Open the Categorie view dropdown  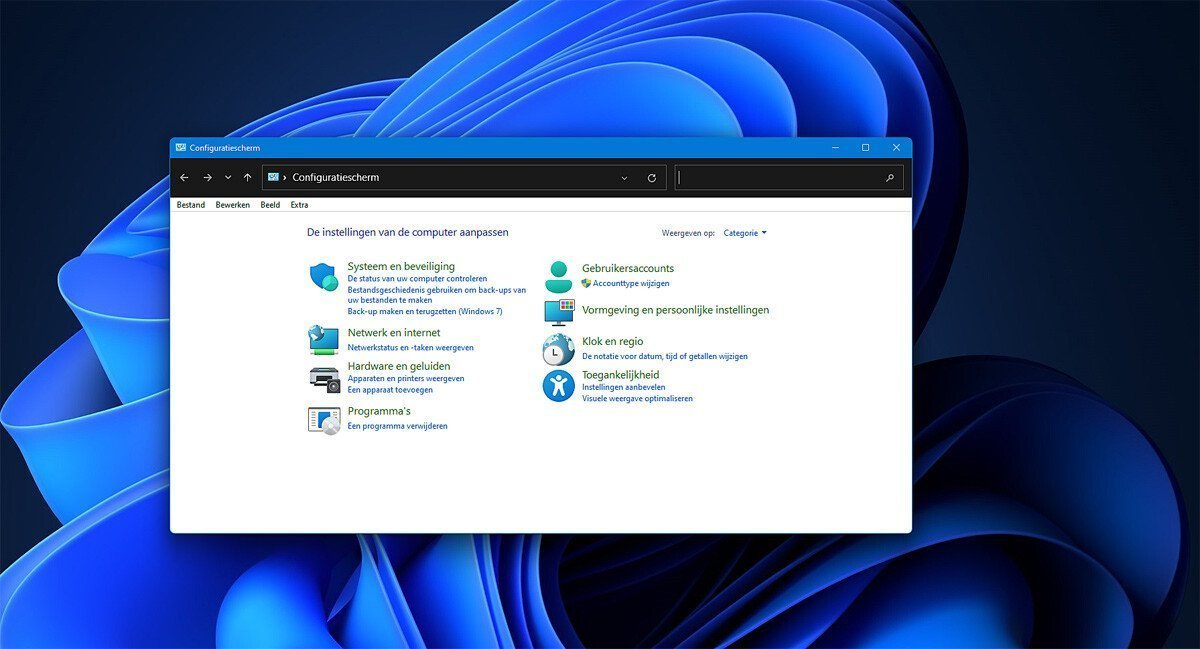[x=745, y=233]
